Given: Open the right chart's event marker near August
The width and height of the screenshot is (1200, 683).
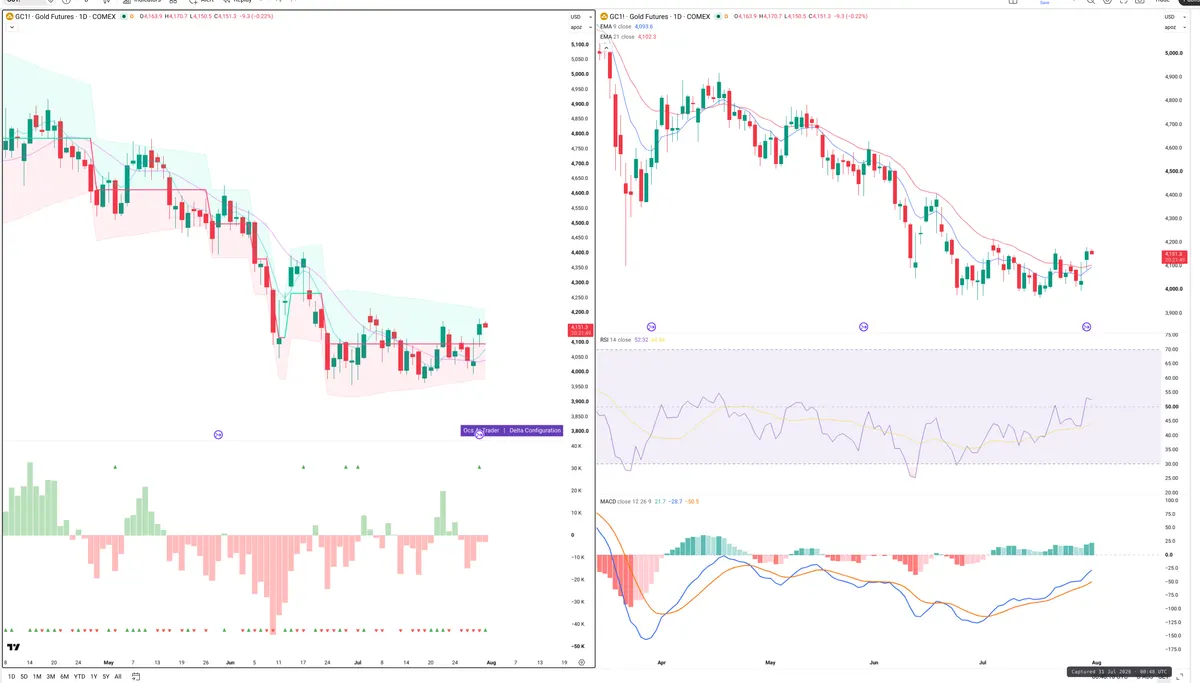Looking at the screenshot, I should tap(1086, 326).
